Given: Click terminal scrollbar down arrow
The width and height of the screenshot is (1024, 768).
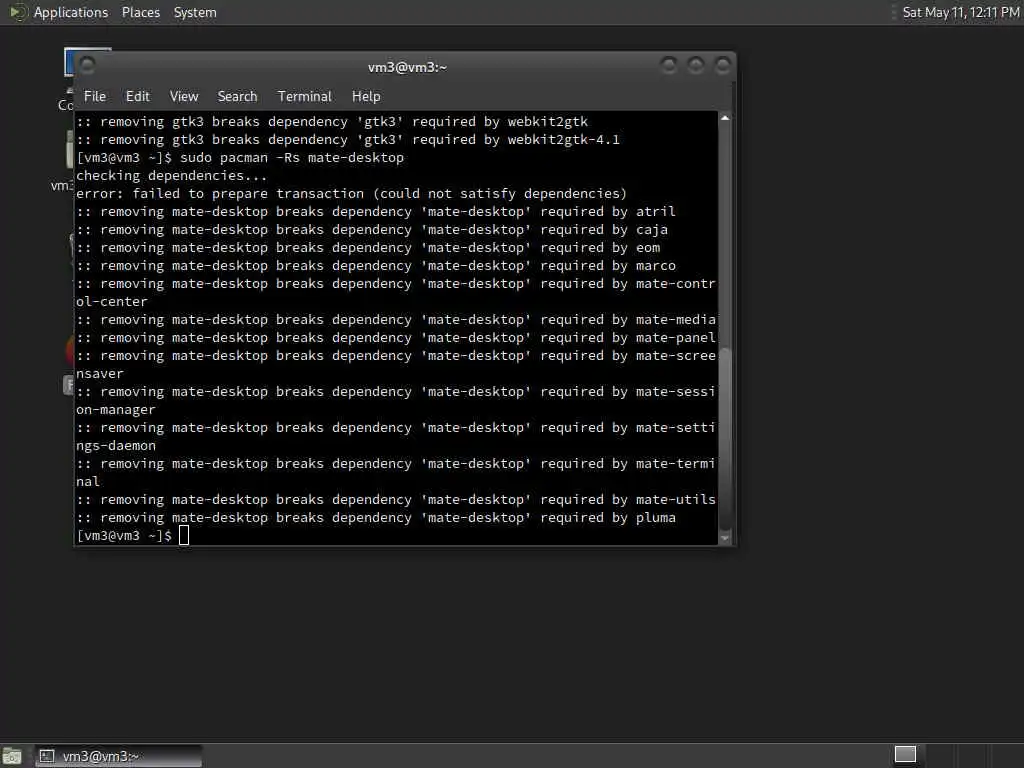Looking at the screenshot, I should 725,538.
